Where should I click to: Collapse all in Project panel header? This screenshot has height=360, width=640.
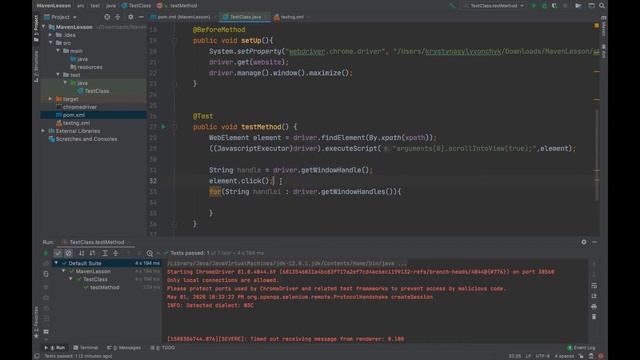point(118,17)
